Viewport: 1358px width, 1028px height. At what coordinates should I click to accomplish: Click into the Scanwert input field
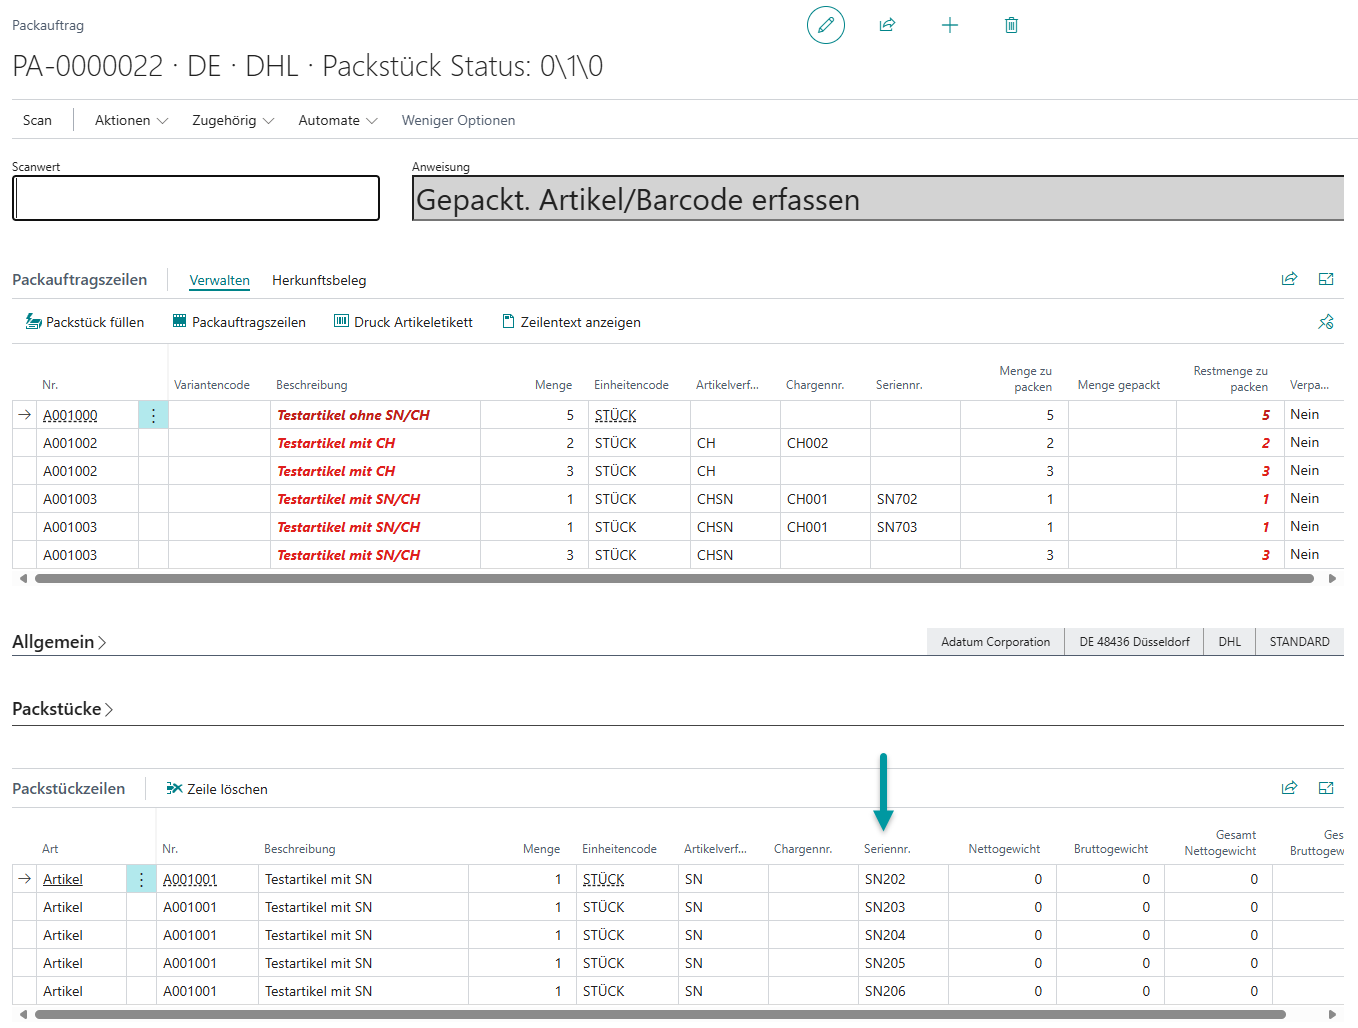pos(196,198)
